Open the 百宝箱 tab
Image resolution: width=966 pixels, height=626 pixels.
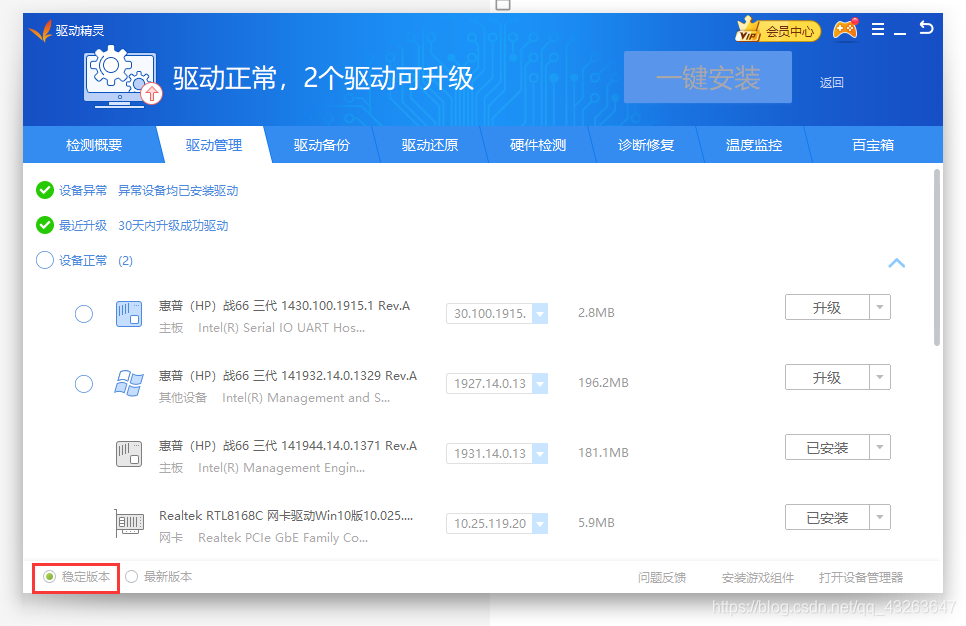[x=873, y=145]
